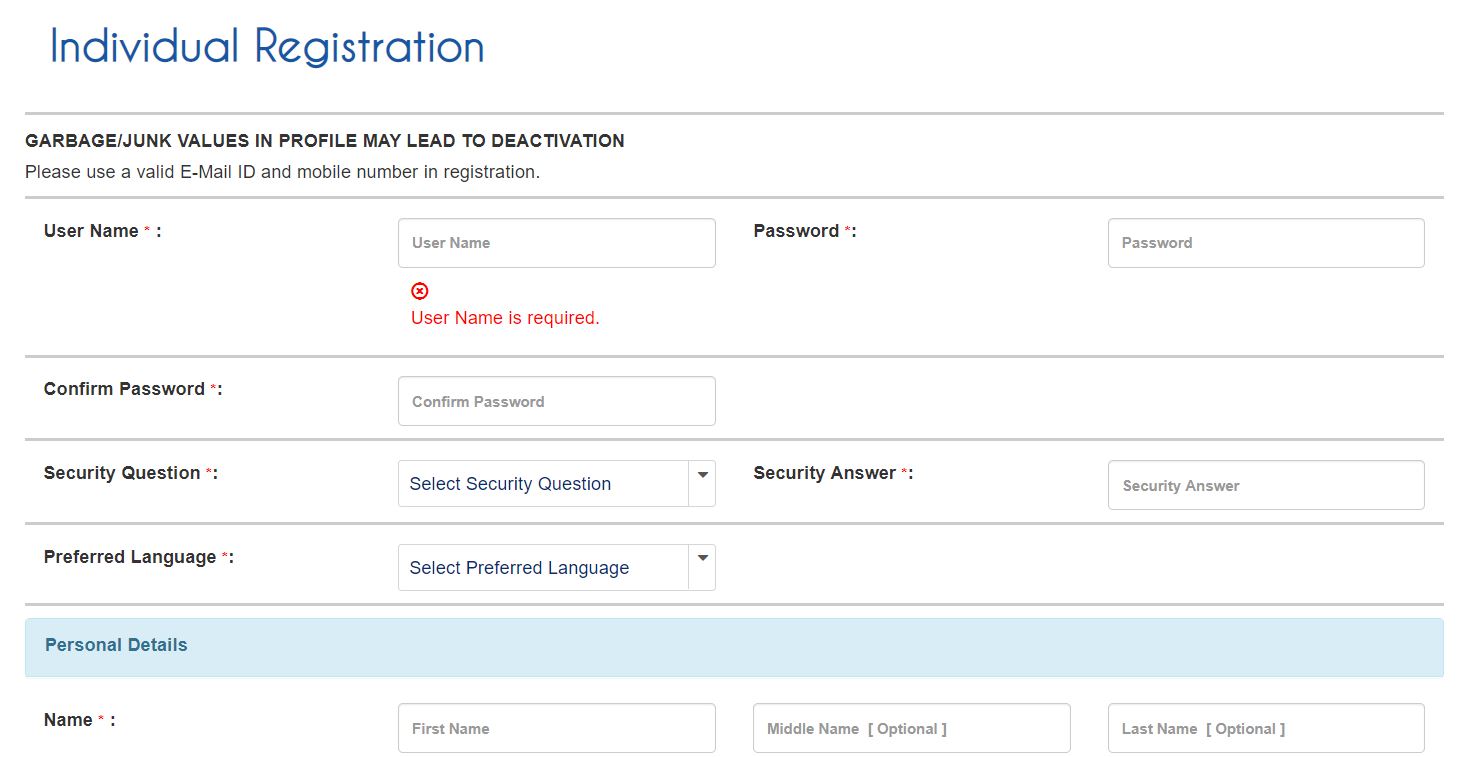Click the red error icon under User Name
This screenshot has height=757, width=1469.
[420, 291]
